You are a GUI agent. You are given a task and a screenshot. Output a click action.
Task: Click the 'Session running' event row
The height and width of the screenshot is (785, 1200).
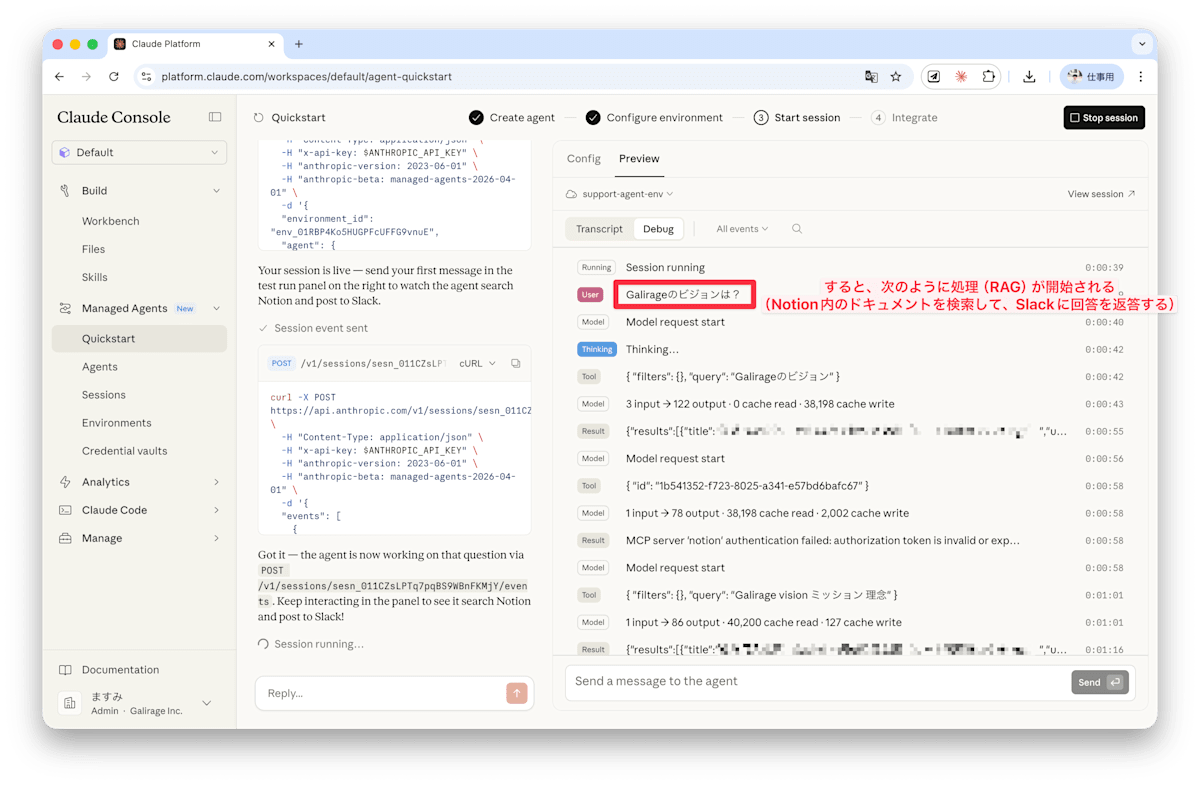(851, 267)
